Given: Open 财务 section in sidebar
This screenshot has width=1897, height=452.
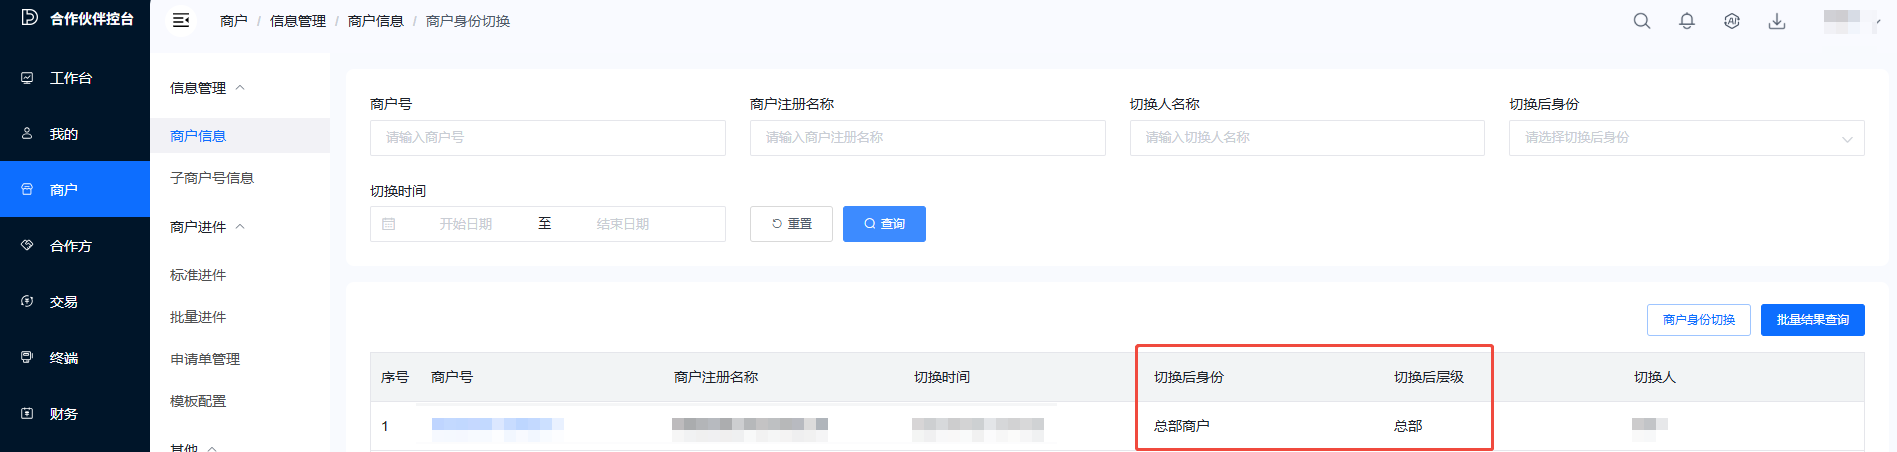Looking at the screenshot, I should point(63,414).
